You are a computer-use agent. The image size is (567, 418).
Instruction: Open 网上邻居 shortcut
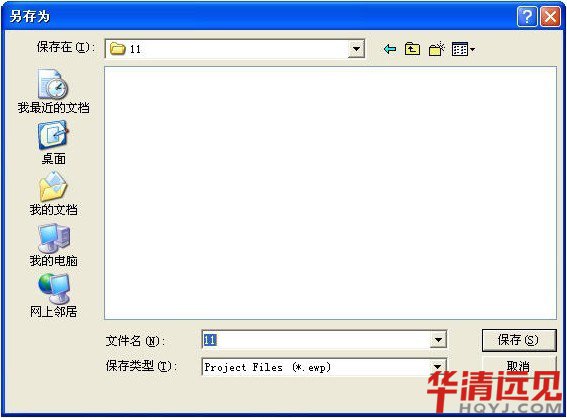tap(53, 296)
